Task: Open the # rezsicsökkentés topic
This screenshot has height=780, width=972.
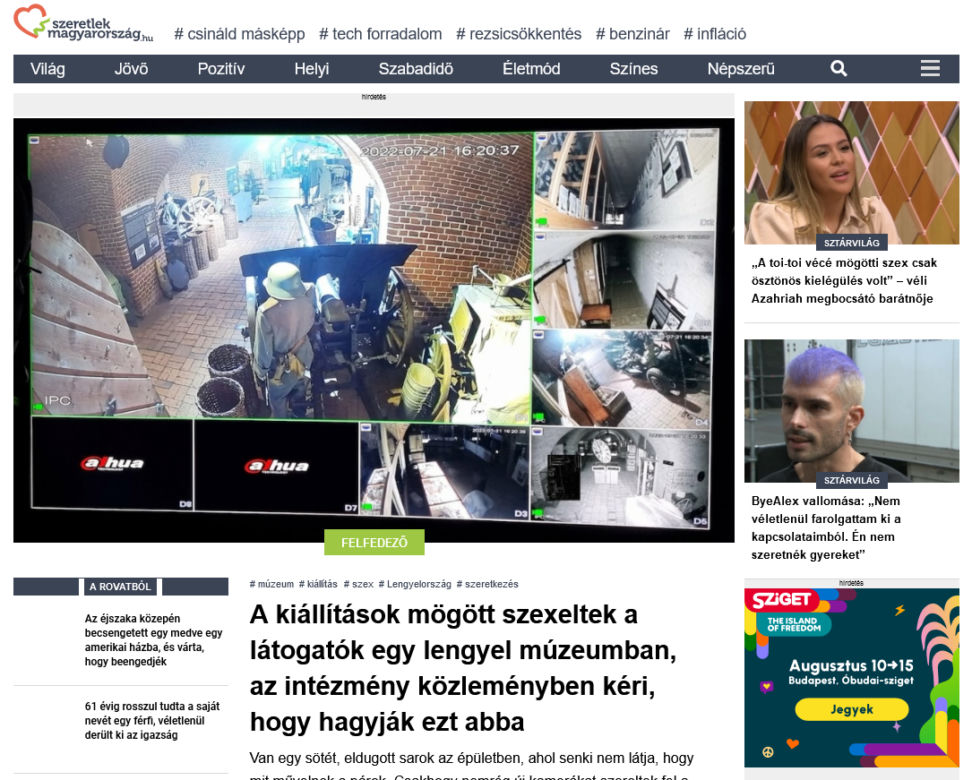Action: pyautogui.click(x=519, y=34)
